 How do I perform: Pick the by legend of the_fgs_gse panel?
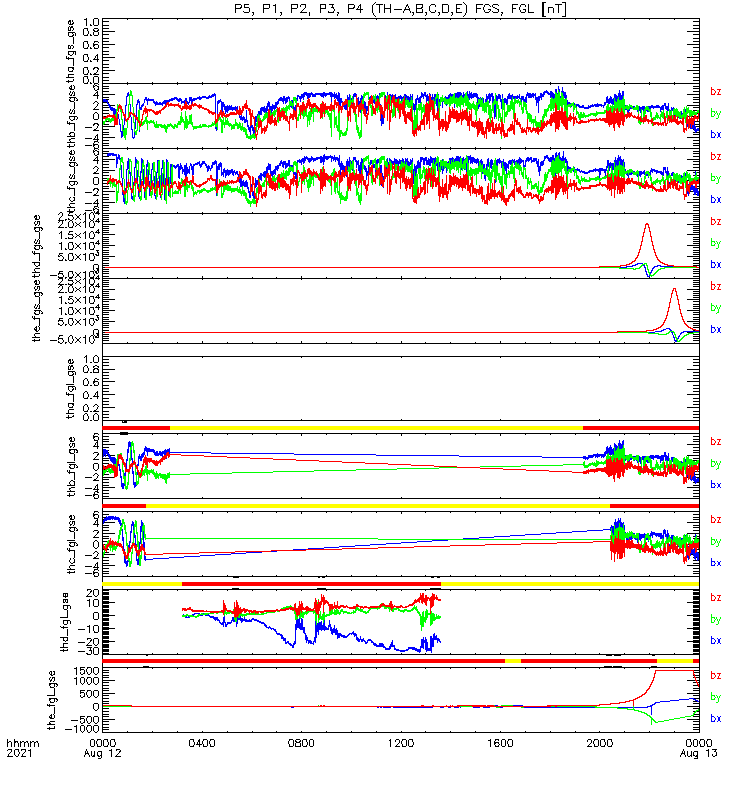(x=716, y=308)
